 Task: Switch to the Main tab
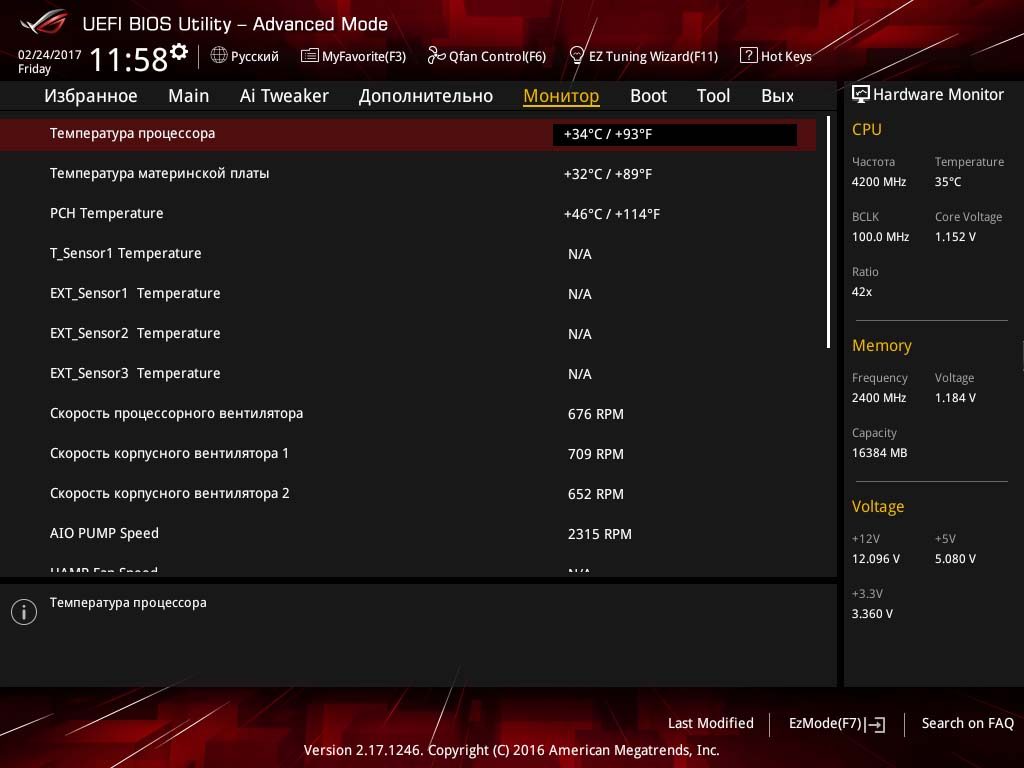click(189, 96)
